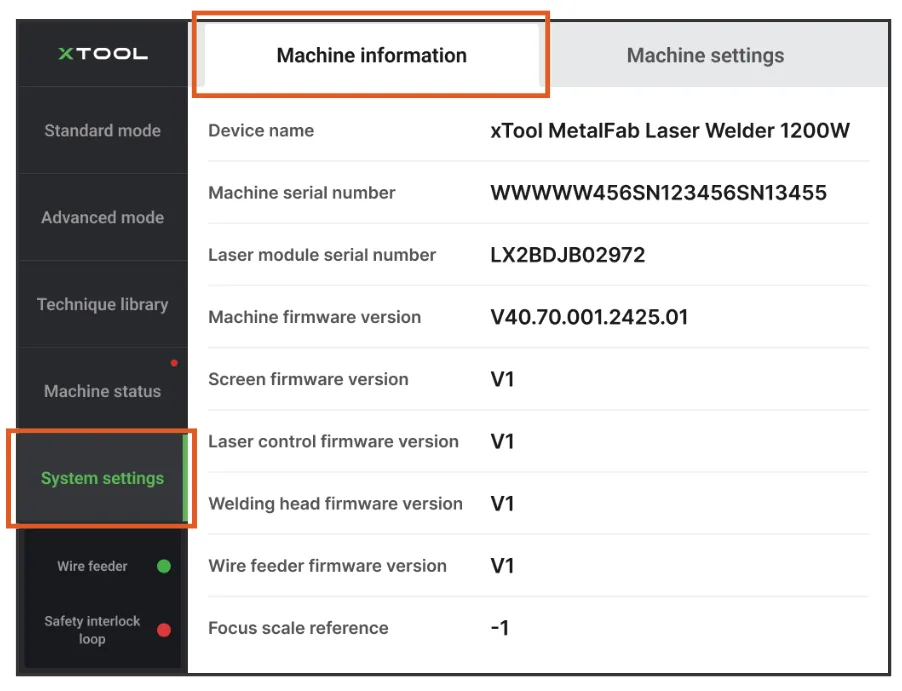Click the machine serial number value
The width and height of the screenshot is (902, 691).
658,193
